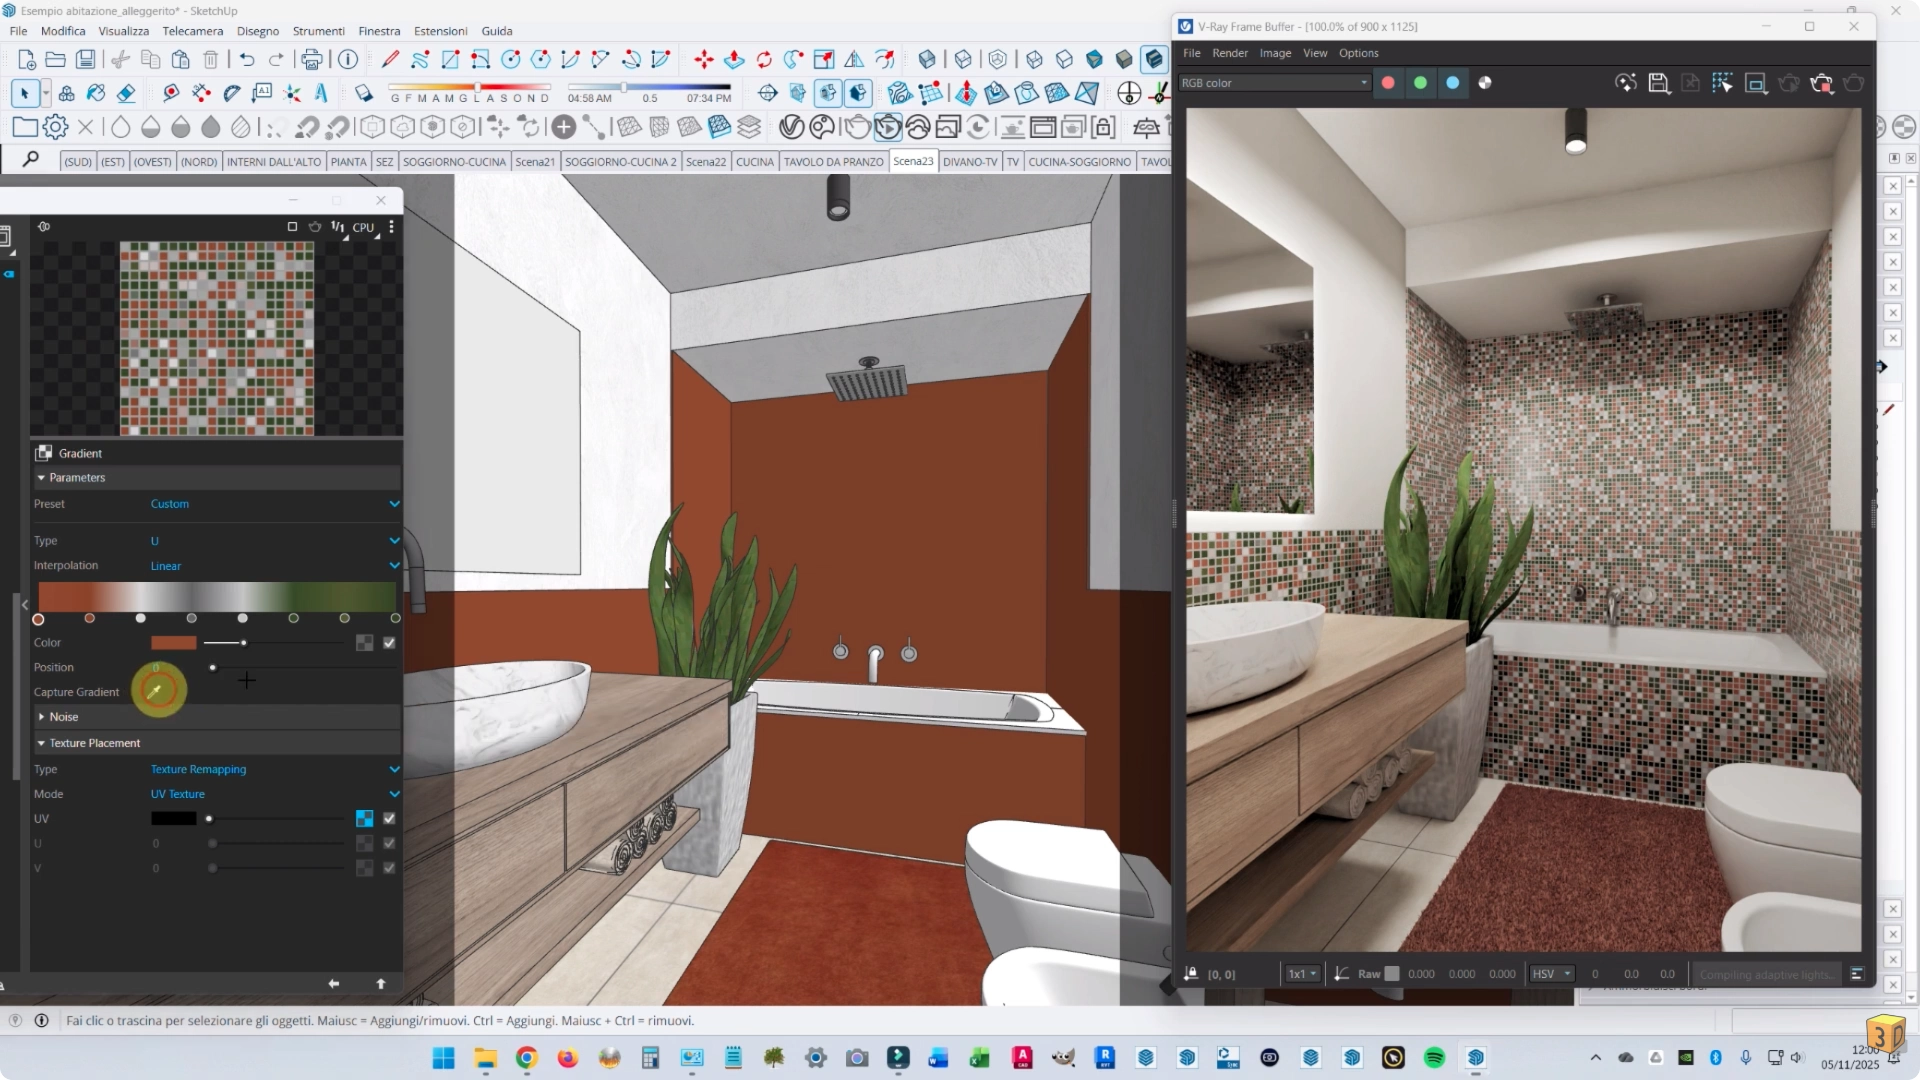Click the mosaic material preview thumbnail

tap(217, 338)
